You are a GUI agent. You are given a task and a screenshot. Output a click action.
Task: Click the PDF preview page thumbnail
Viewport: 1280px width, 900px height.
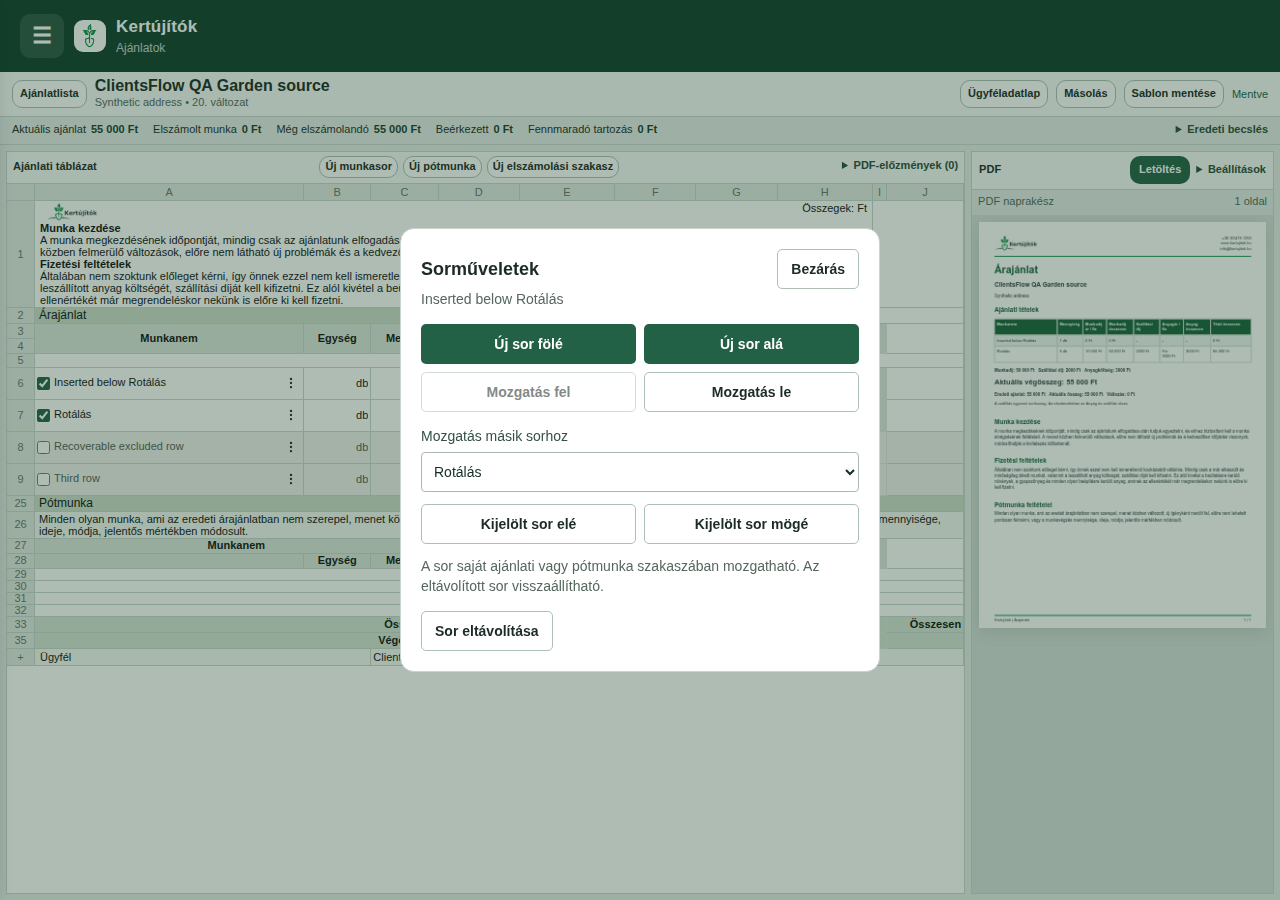(x=1122, y=425)
